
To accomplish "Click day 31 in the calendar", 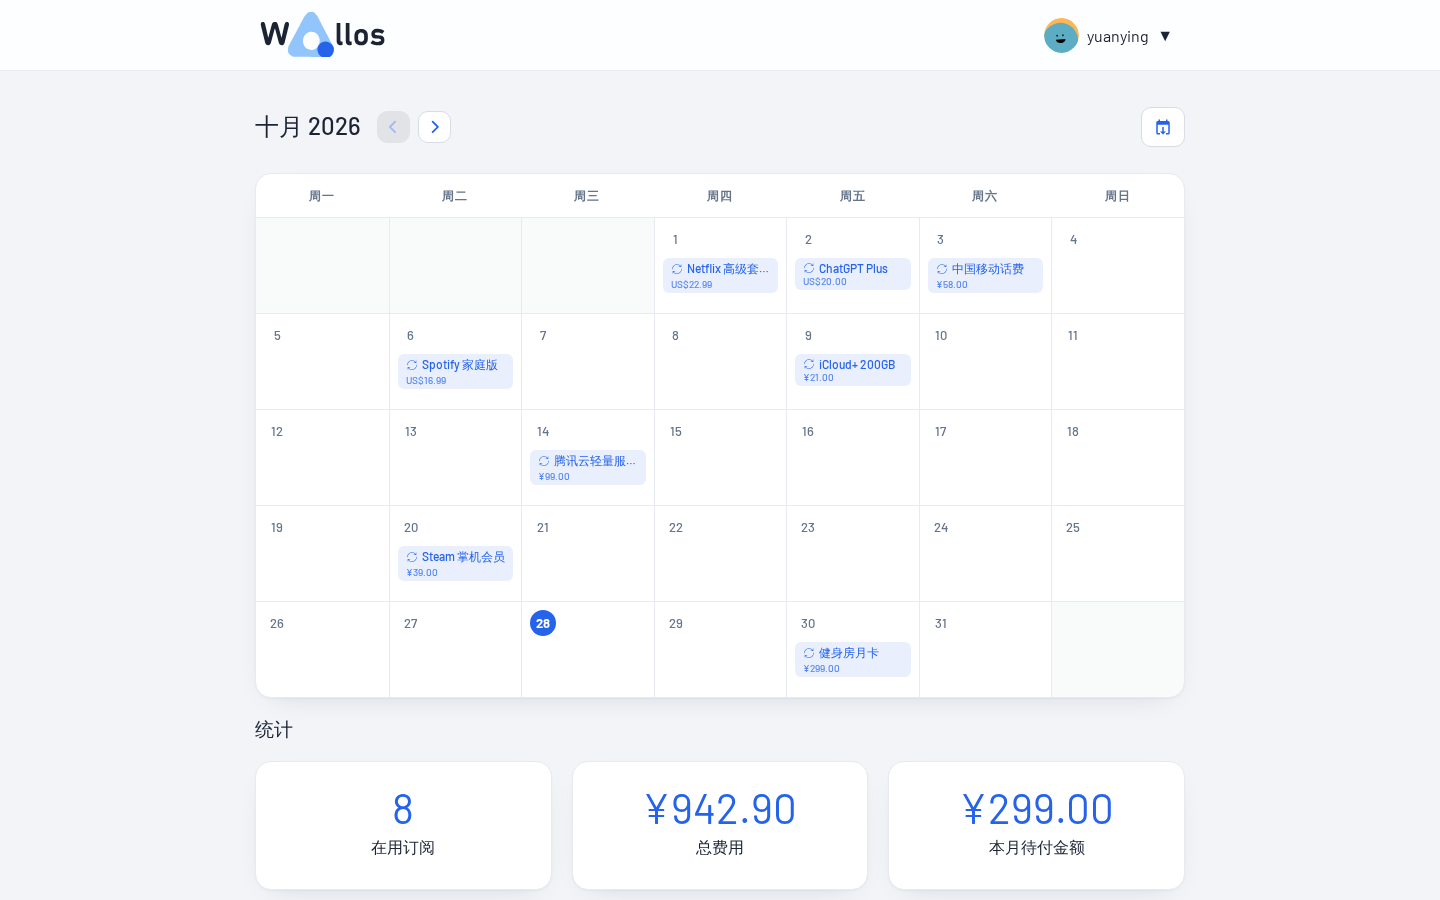I will pos(941,624).
